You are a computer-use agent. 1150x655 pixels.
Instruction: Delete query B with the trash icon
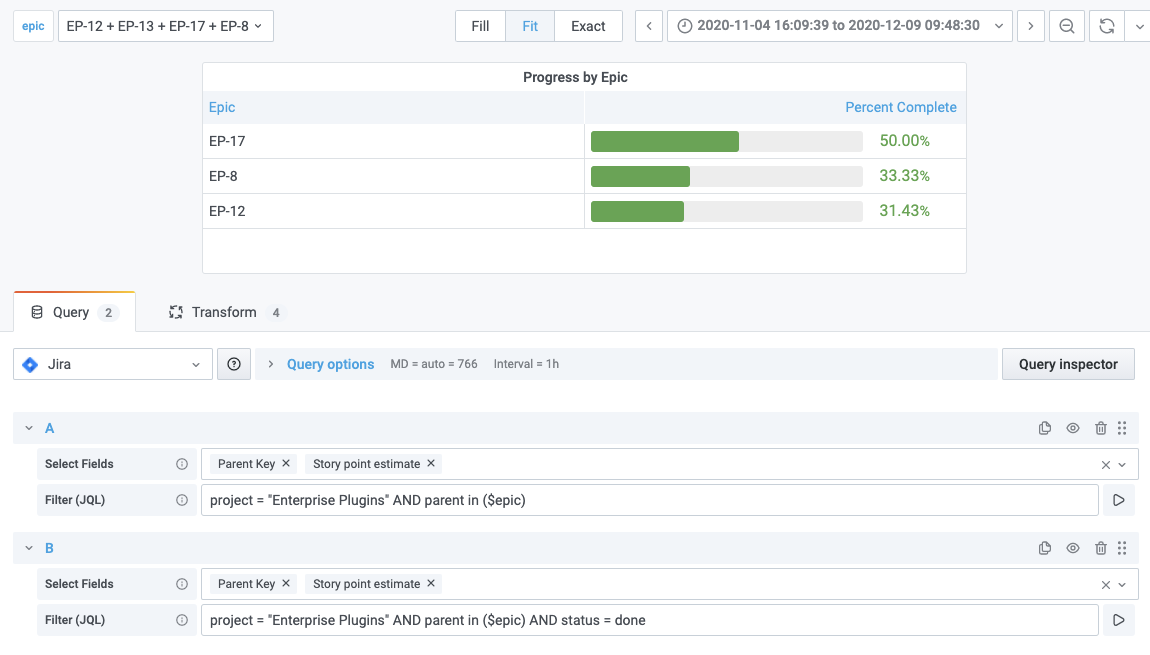pyautogui.click(x=1101, y=547)
